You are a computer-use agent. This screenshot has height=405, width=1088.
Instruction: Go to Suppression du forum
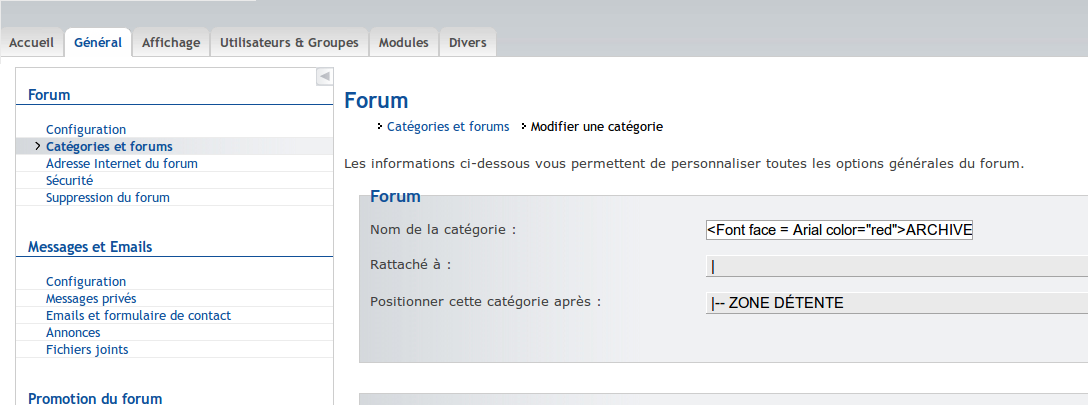[108, 198]
